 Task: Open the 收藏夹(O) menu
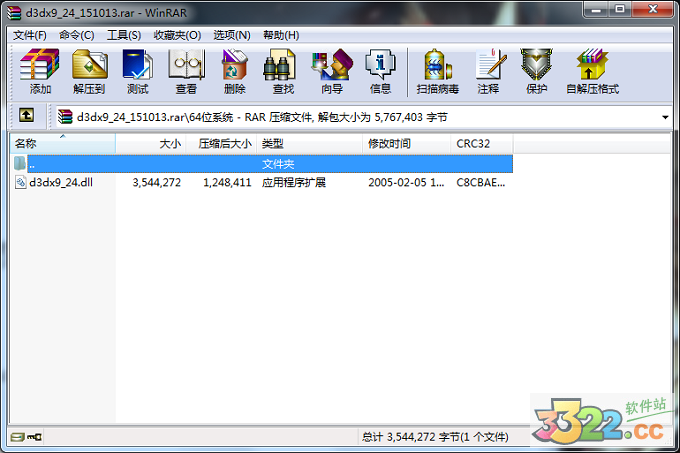[177, 35]
